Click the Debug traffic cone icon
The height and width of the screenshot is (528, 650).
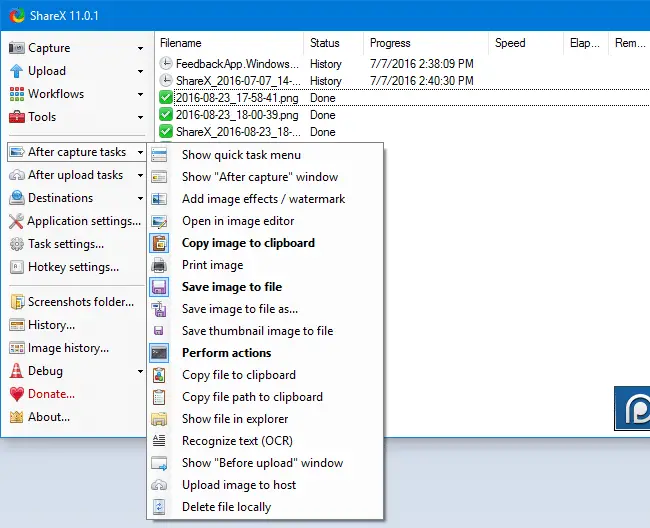tap(17, 371)
